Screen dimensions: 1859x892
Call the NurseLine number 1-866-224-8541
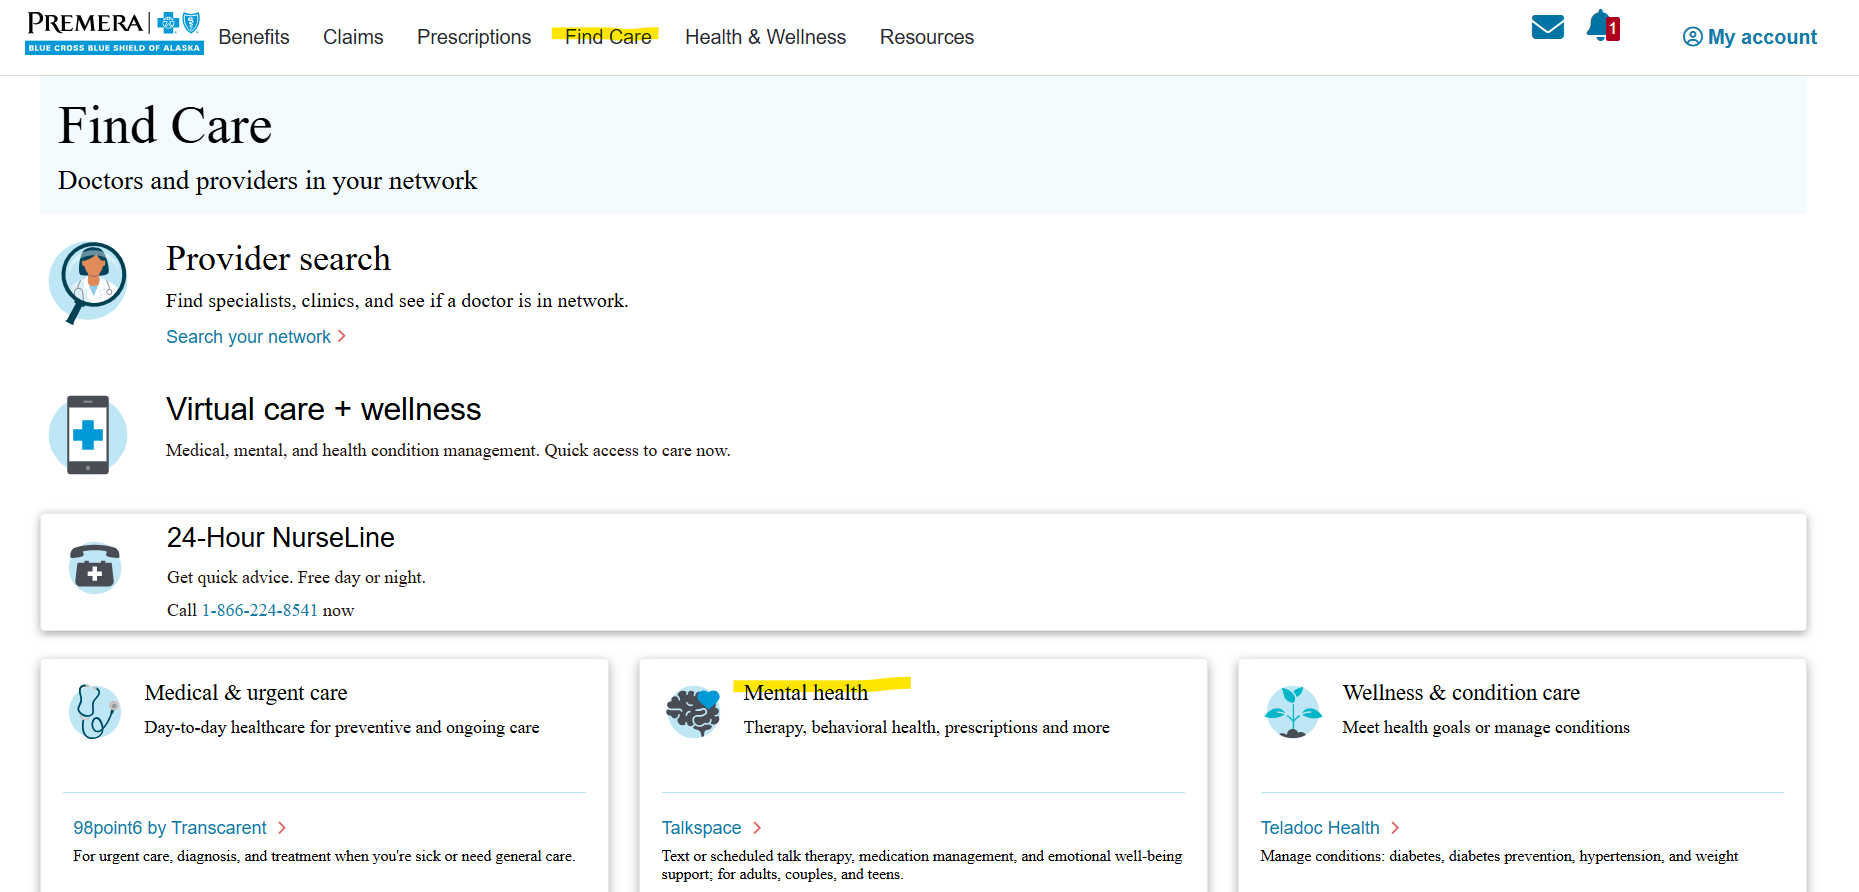point(260,610)
